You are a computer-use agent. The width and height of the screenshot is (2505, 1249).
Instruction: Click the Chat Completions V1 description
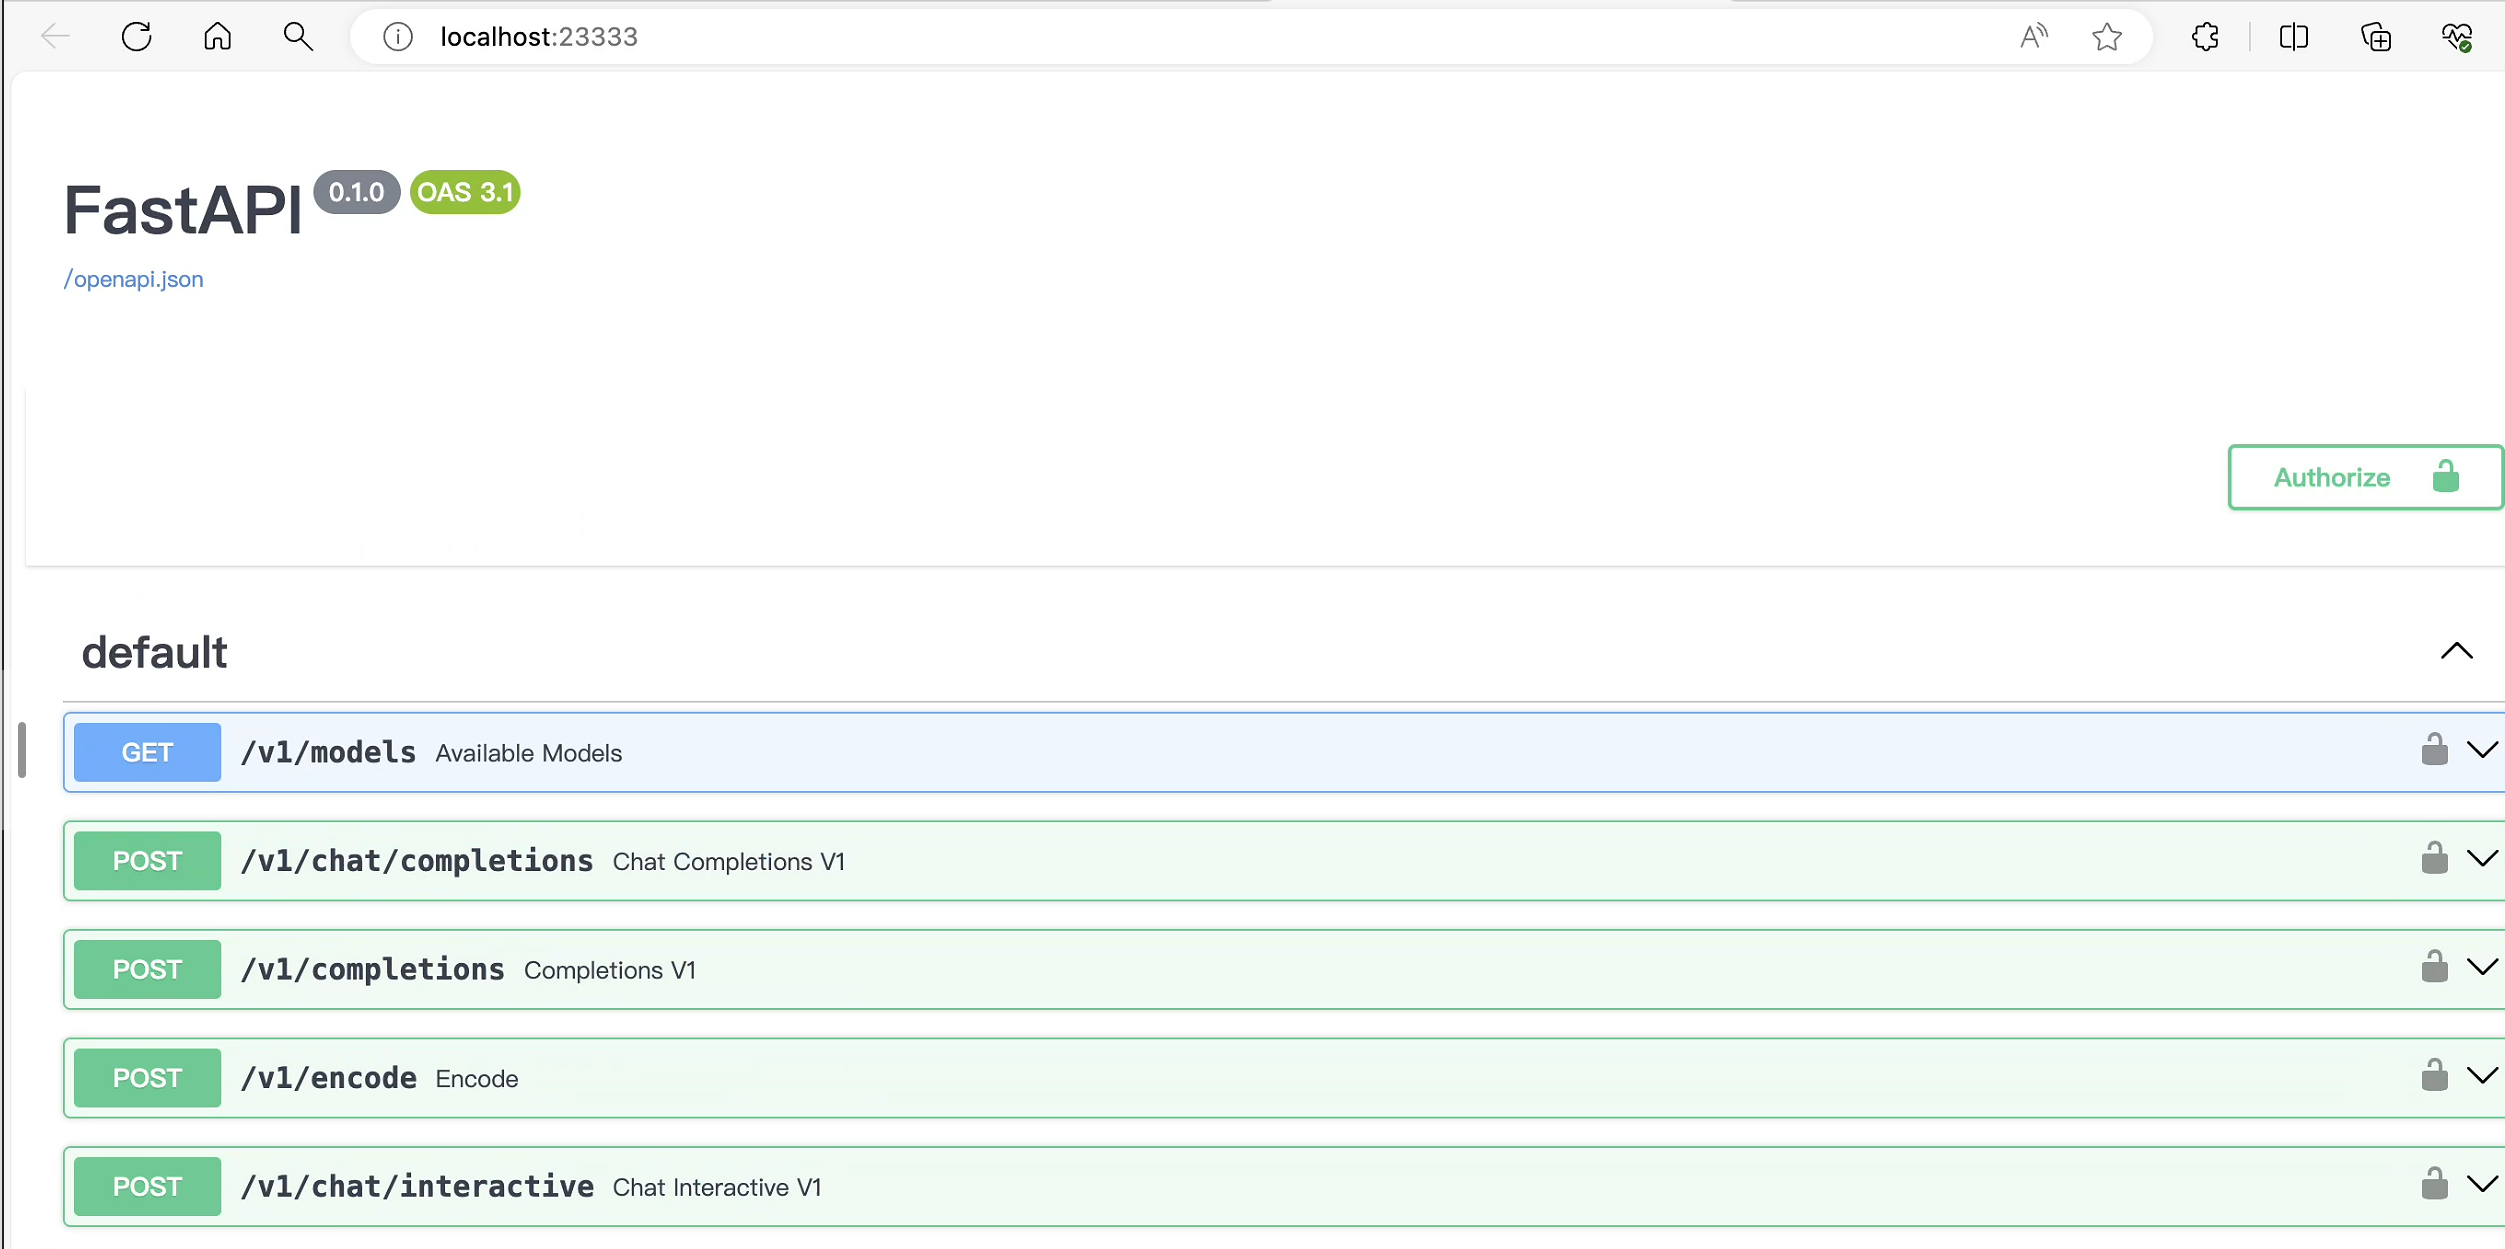tap(729, 862)
